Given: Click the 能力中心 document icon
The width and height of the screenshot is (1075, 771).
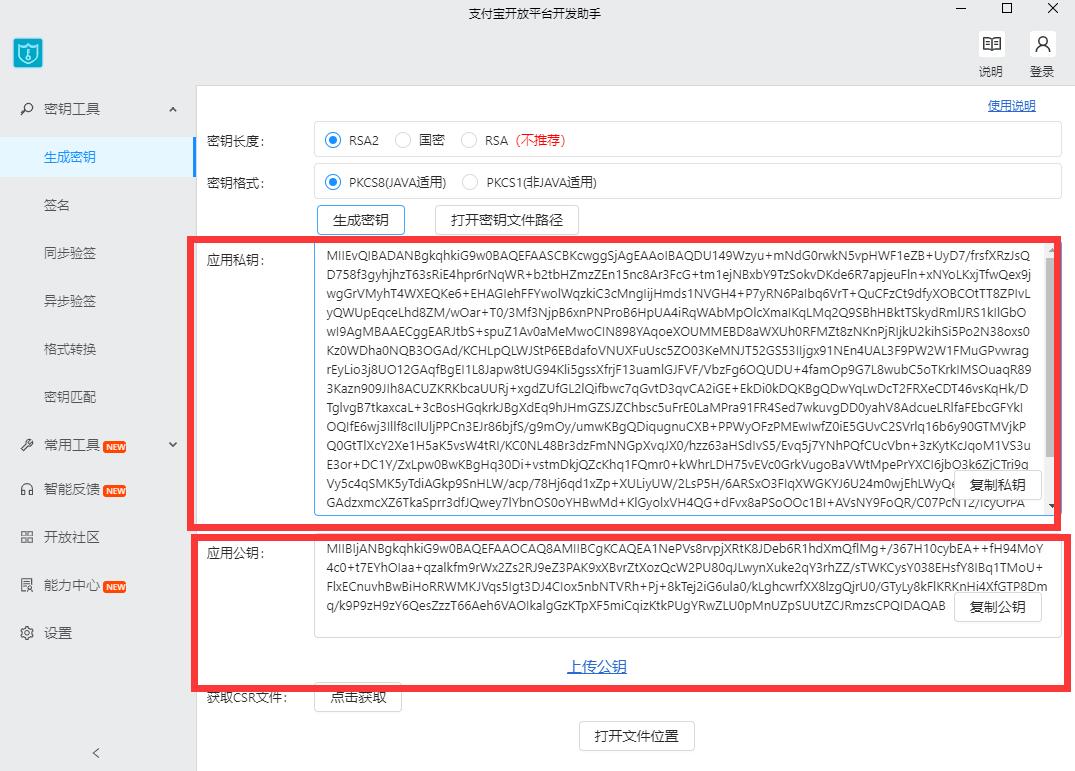Looking at the screenshot, I should [x=27, y=586].
